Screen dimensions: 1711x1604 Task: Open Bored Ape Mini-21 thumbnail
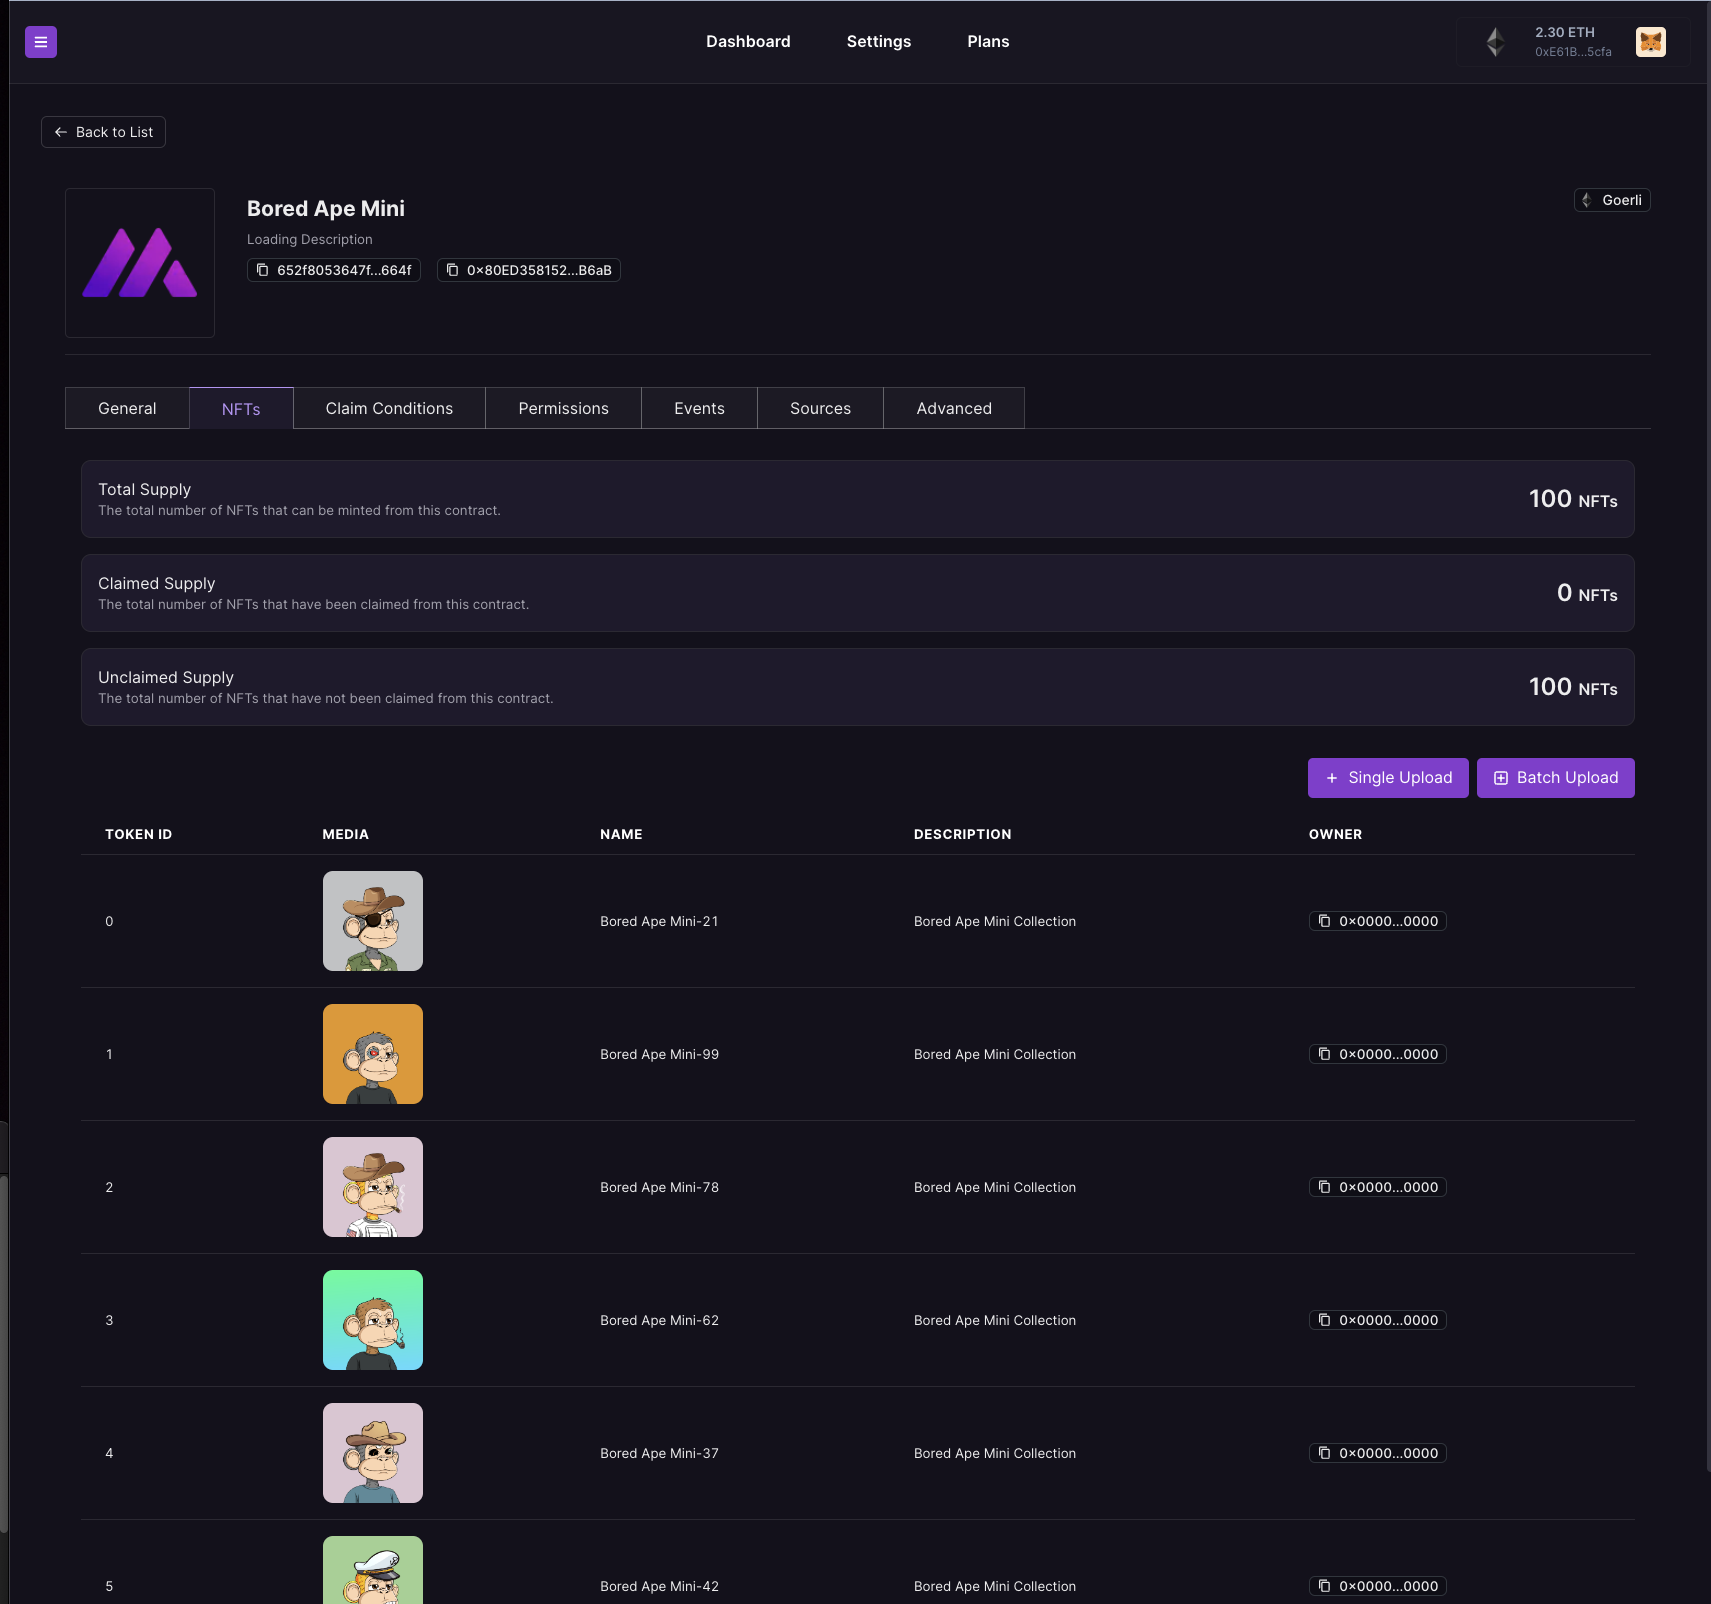373,921
